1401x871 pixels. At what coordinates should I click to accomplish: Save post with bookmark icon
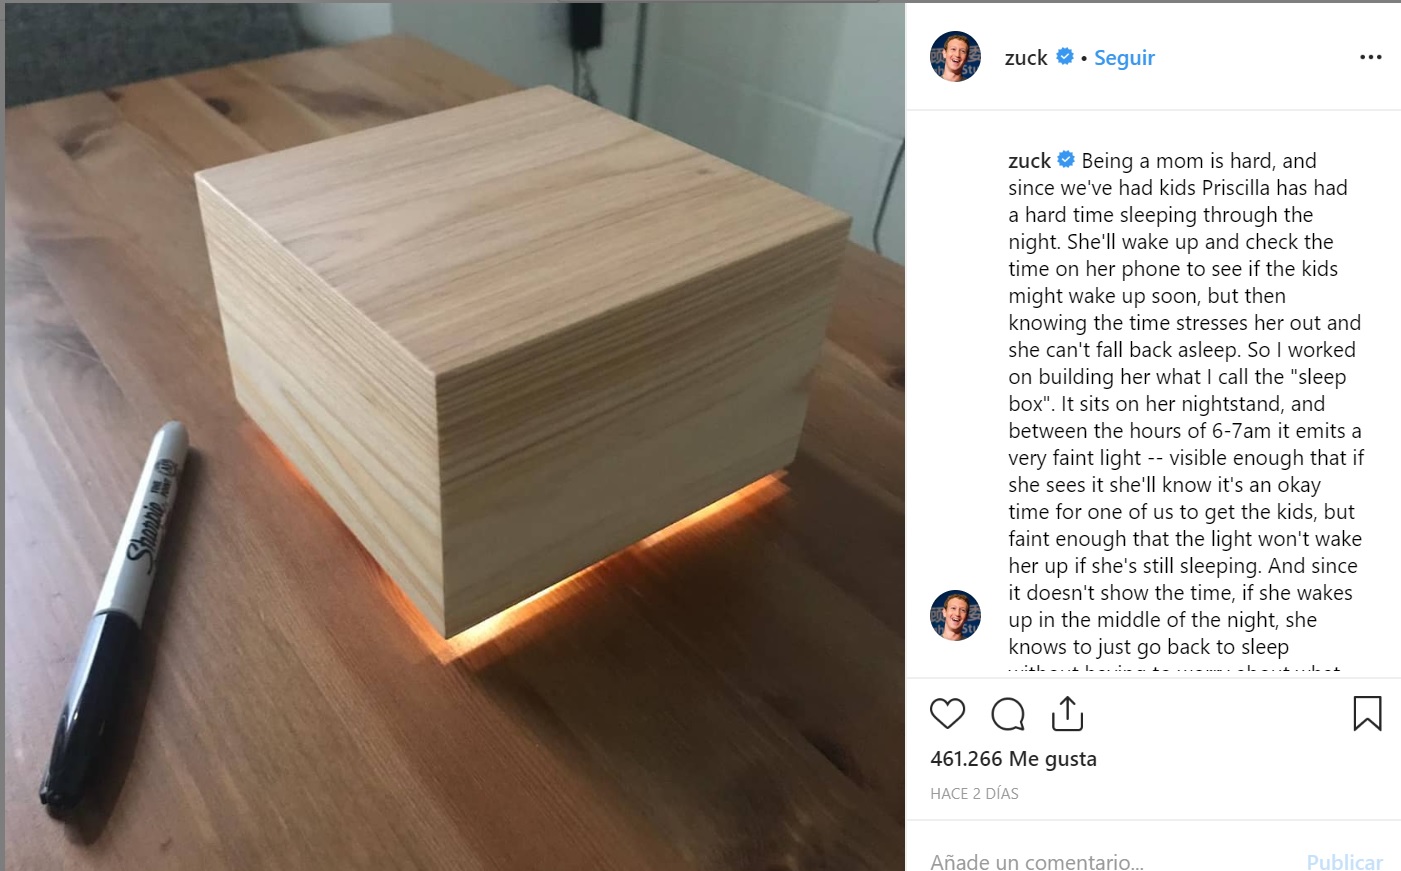point(1367,713)
